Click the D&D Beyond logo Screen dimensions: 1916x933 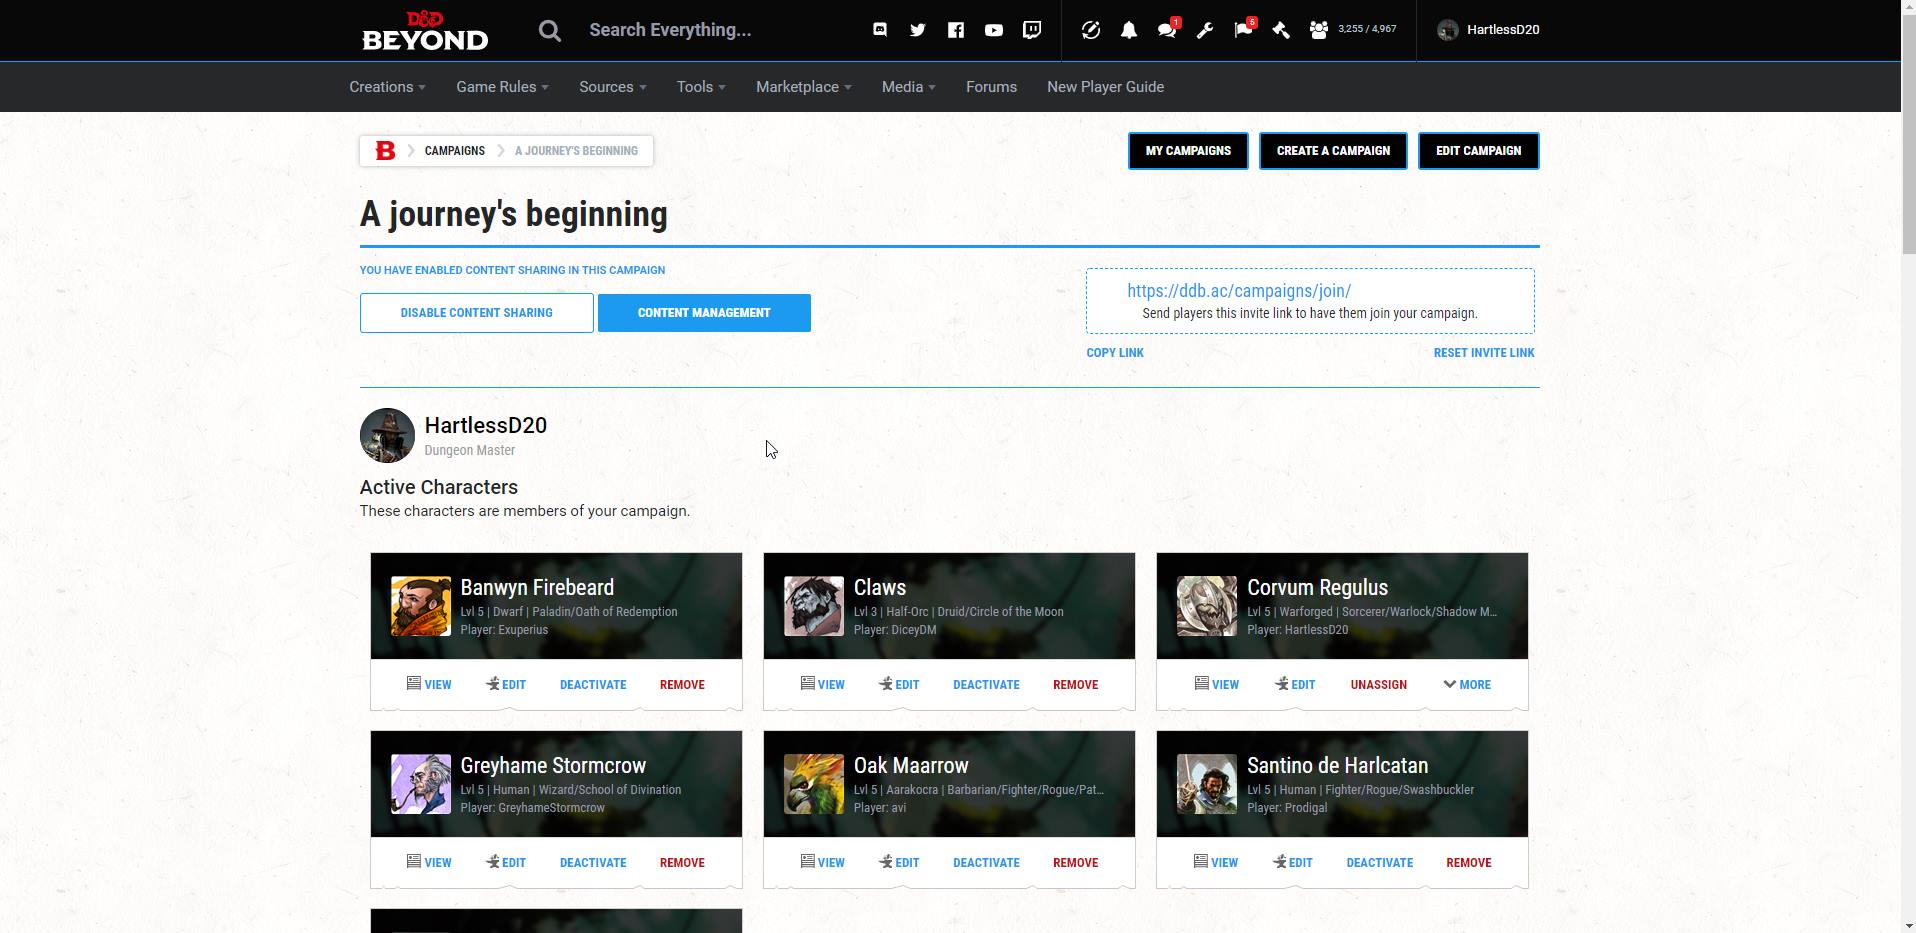pyautogui.click(x=425, y=30)
